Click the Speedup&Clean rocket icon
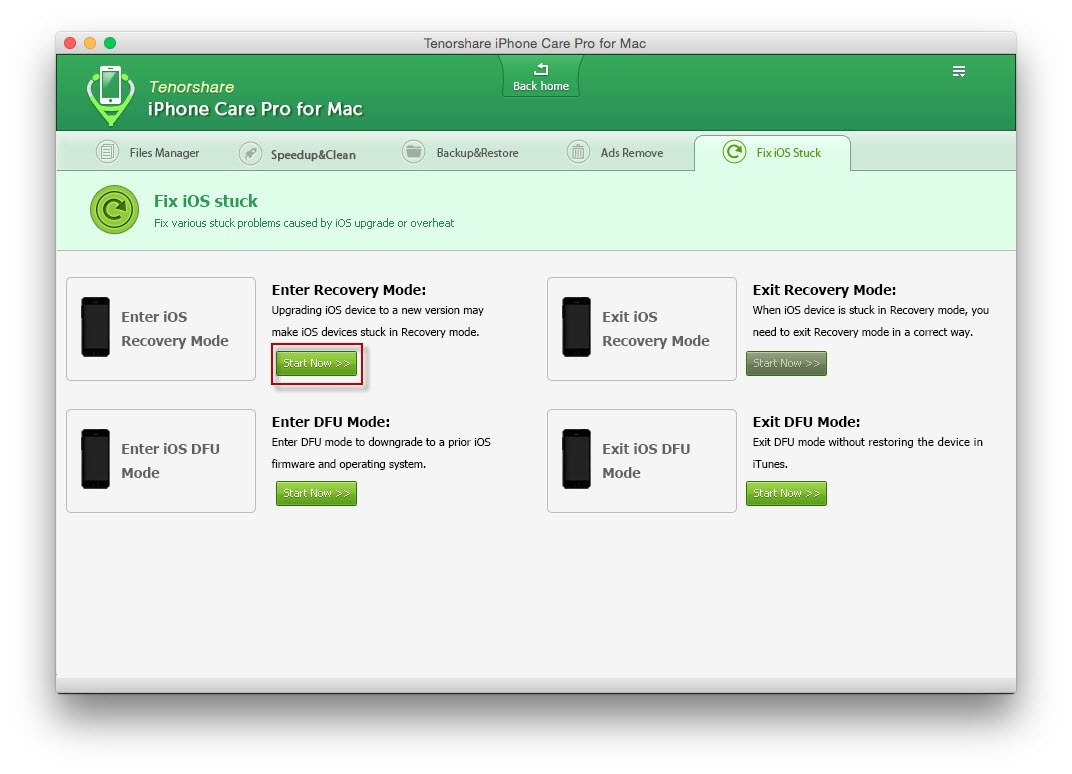The image size is (1072, 774). click(x=250, y=154)
